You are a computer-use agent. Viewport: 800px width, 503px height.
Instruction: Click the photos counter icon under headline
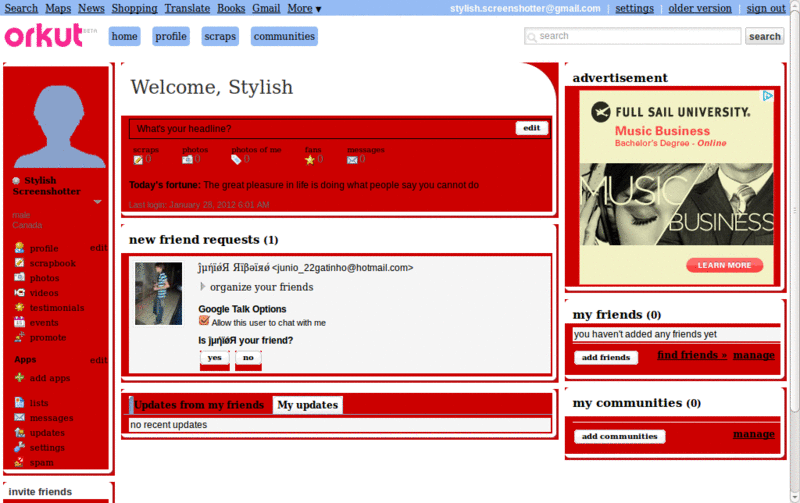(187, 160)
